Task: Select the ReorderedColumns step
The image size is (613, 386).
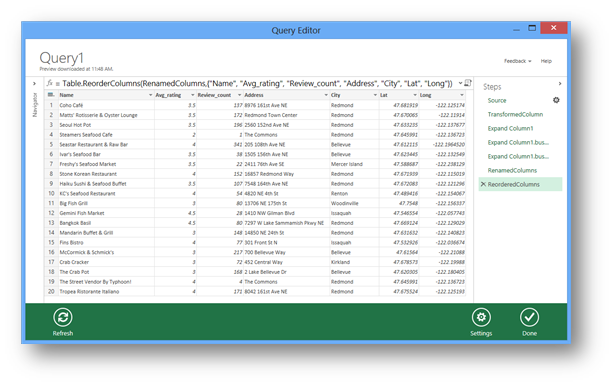Action: pos(513,184)
